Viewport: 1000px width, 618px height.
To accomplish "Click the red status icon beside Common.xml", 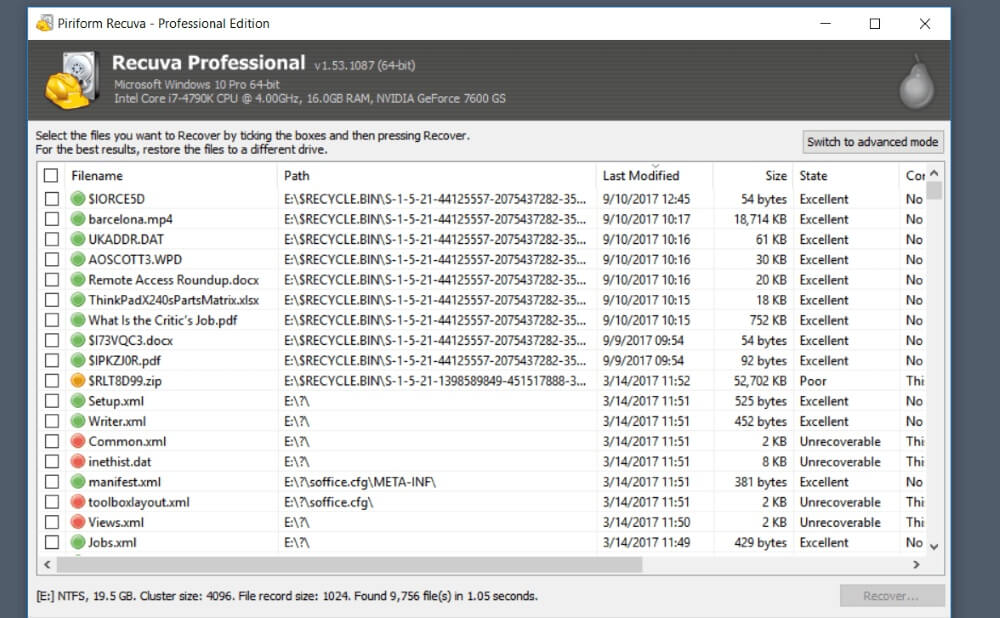I will 78,441.
